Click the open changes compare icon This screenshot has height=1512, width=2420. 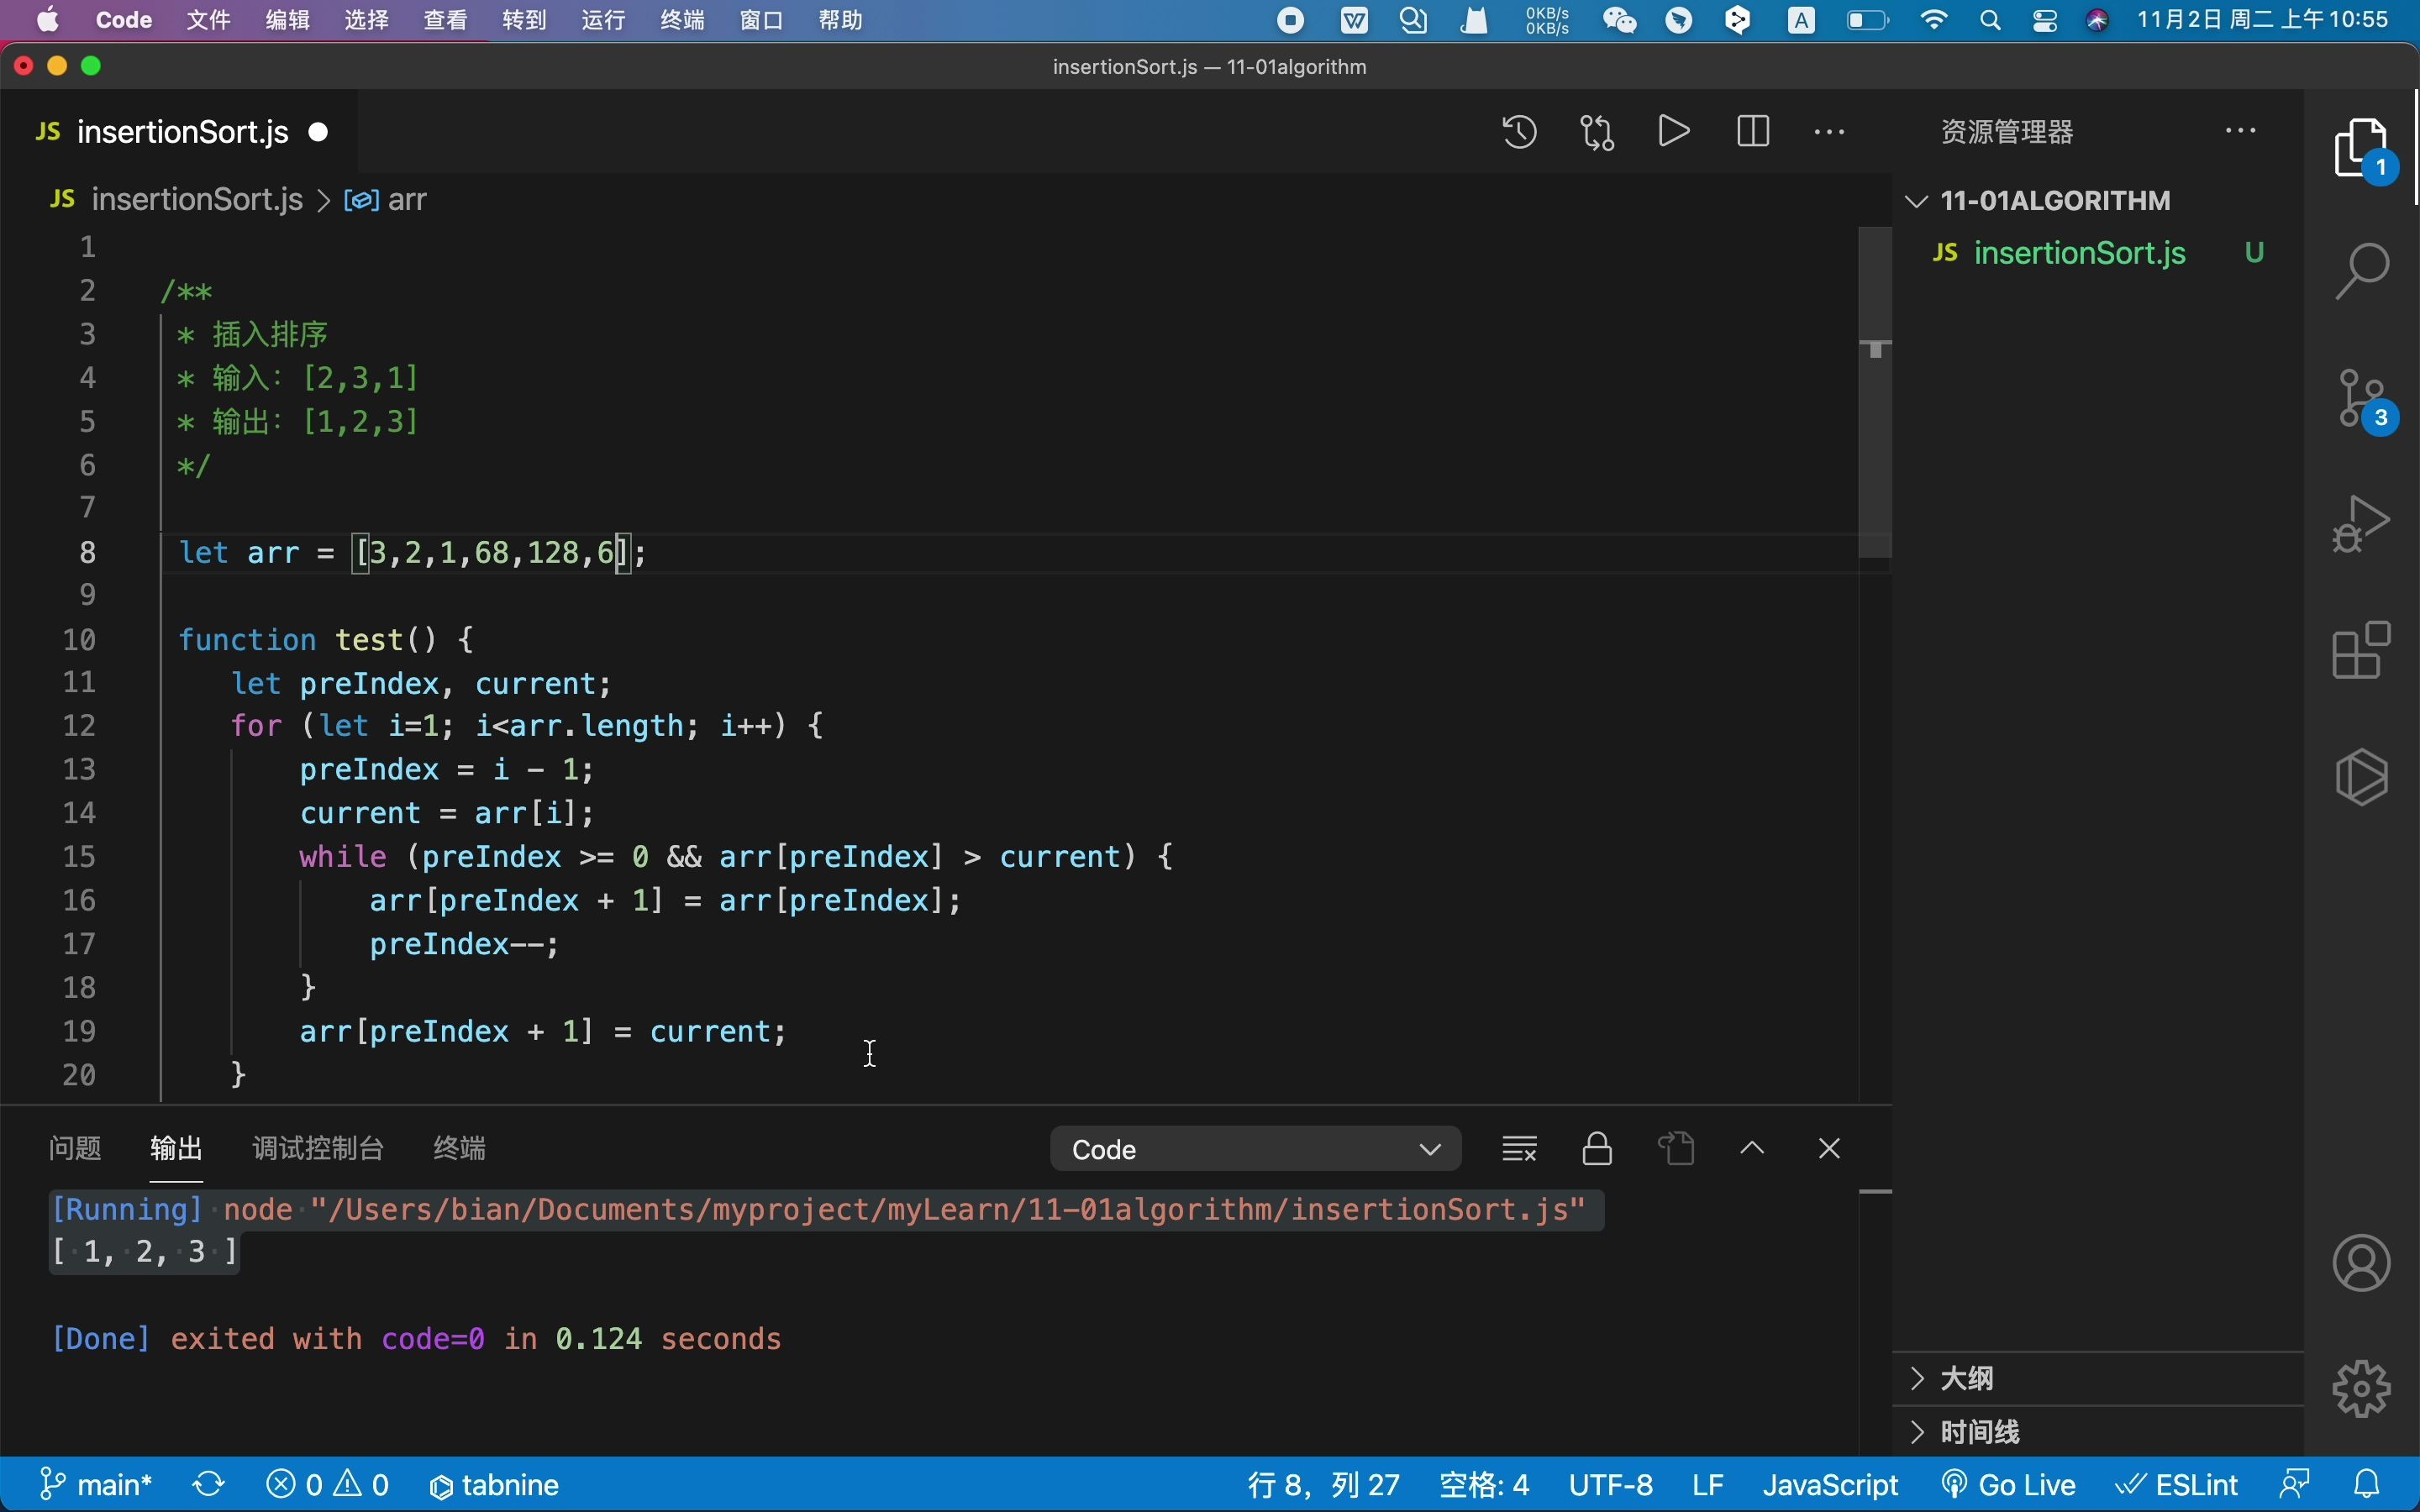(x=1597, y=132)
